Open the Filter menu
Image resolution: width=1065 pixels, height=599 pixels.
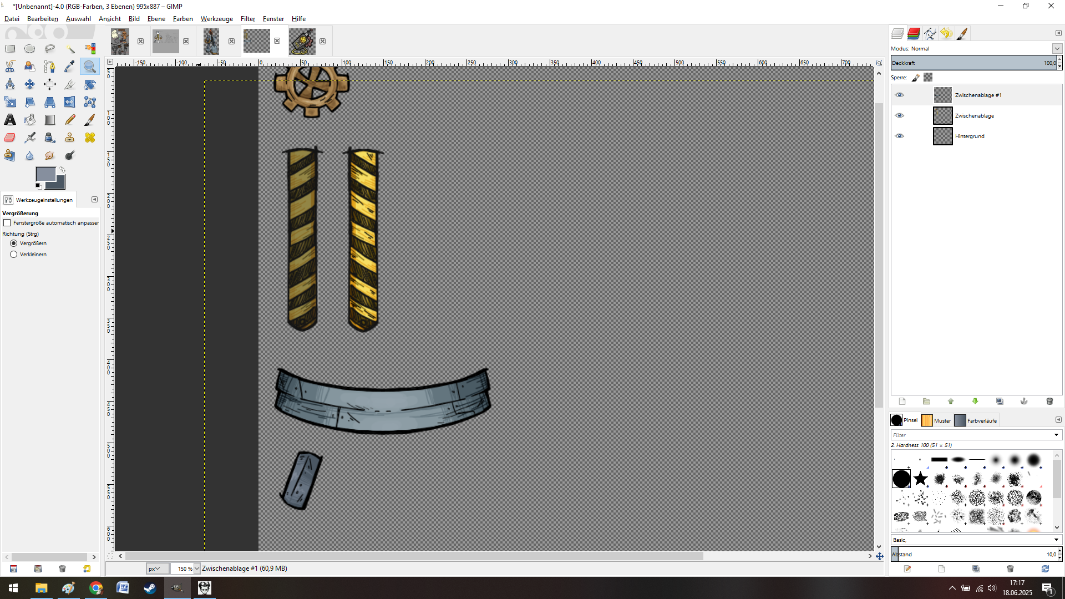(247, 18)
